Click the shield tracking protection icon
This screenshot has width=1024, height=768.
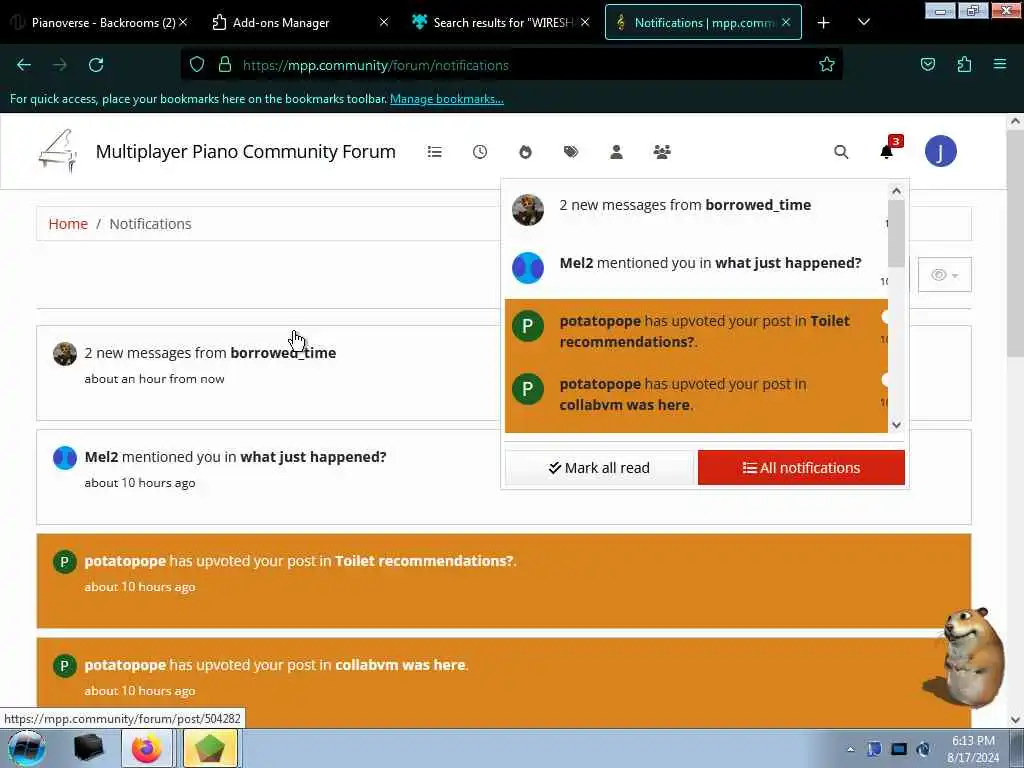197,64
